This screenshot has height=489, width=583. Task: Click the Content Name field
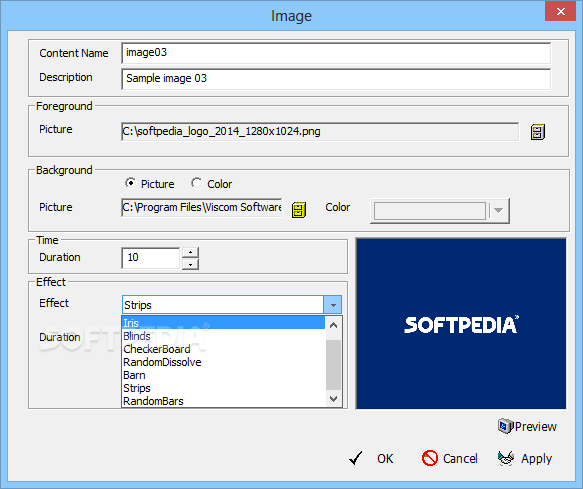pyautogui.click(x=336, y=53)
